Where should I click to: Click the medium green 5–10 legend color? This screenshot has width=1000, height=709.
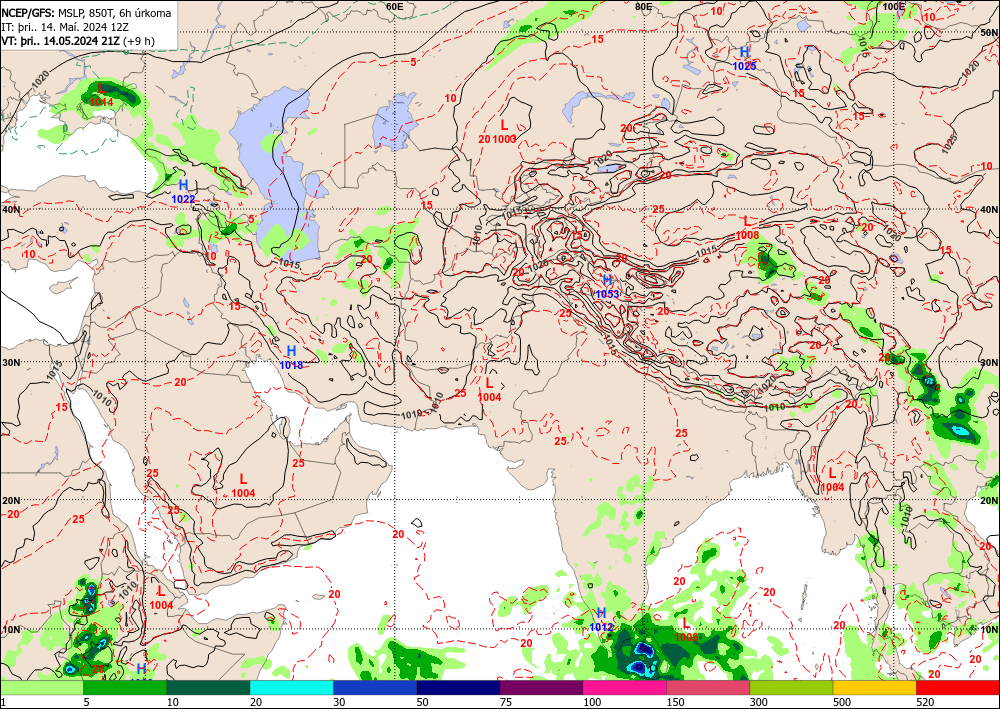pyautogui.click(x=125, y=687)
